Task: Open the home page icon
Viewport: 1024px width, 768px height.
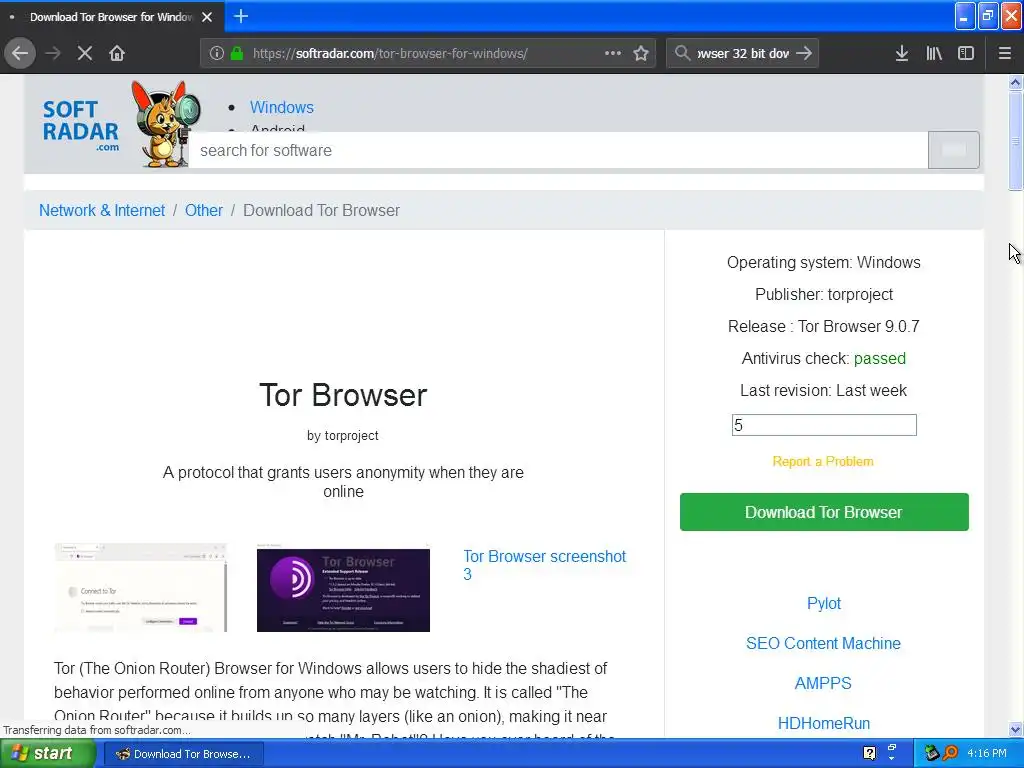Action: pos(117,53)
